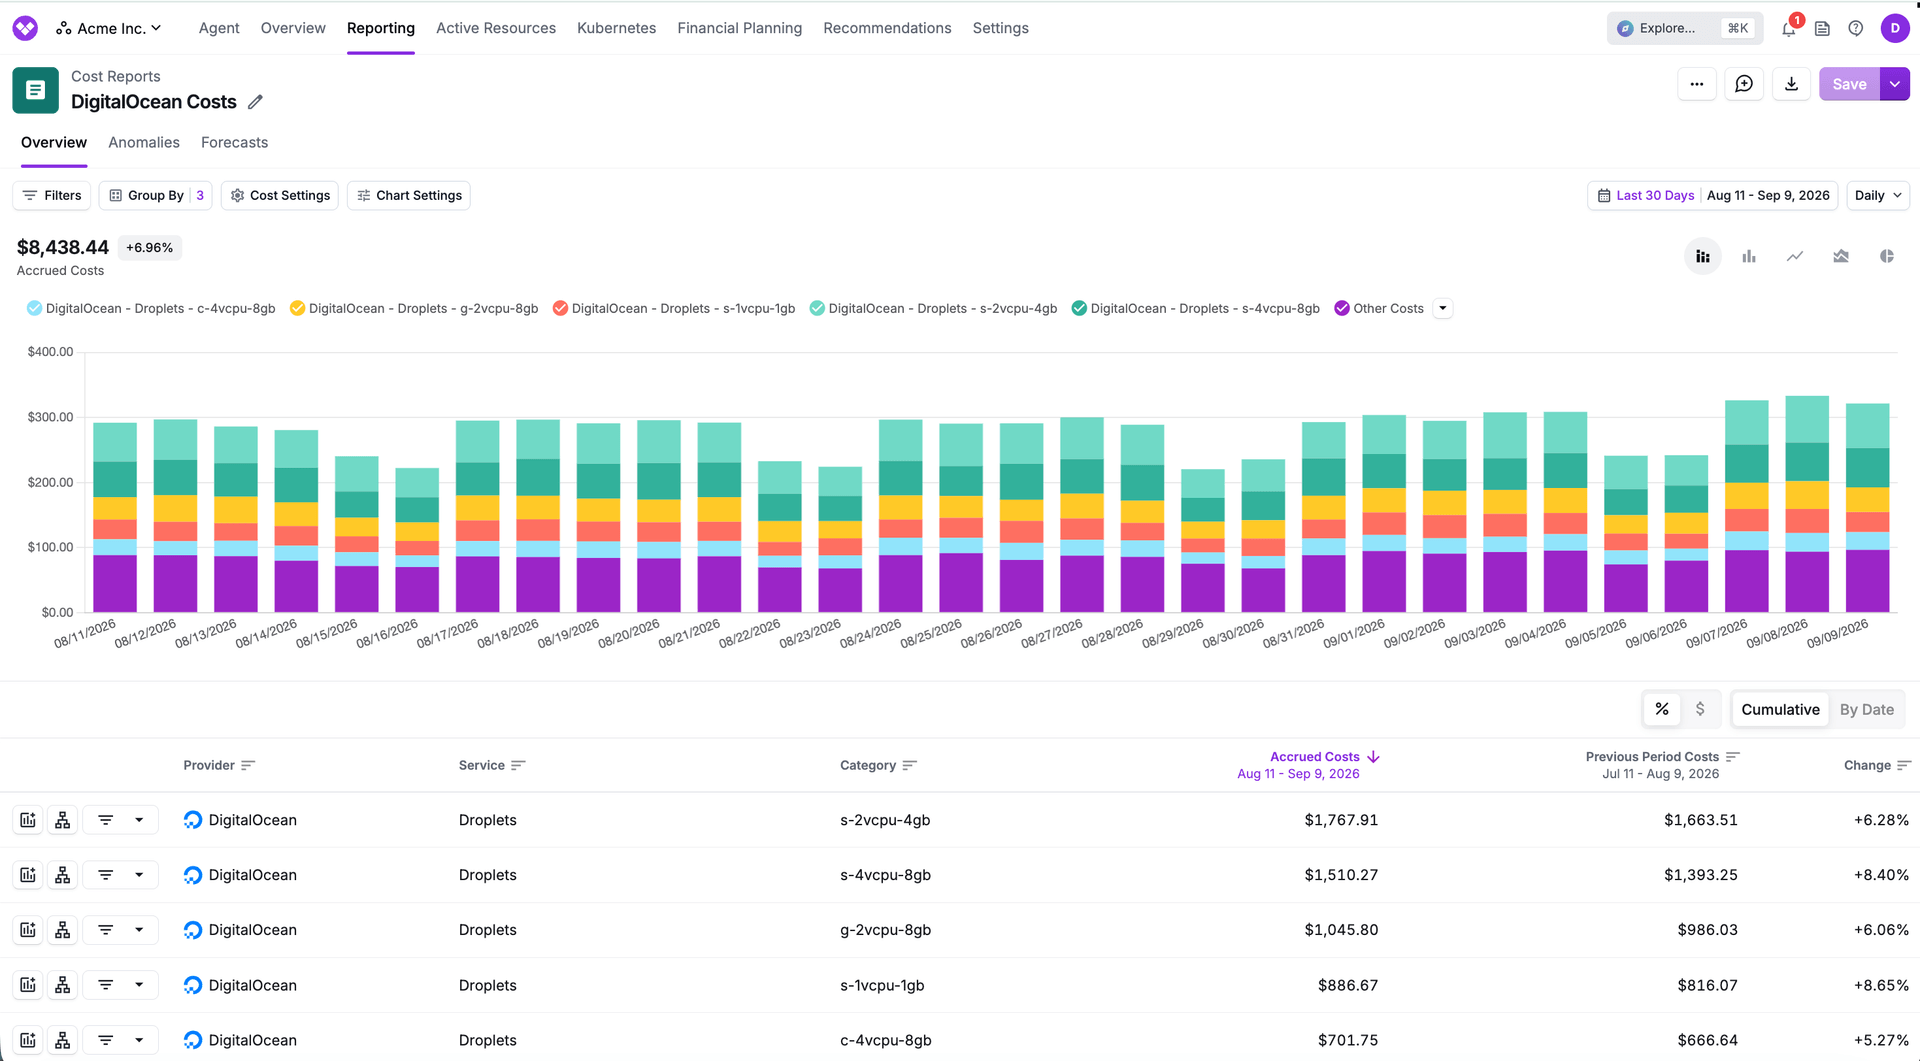Switch table to dollar view

coord(1700,709)
